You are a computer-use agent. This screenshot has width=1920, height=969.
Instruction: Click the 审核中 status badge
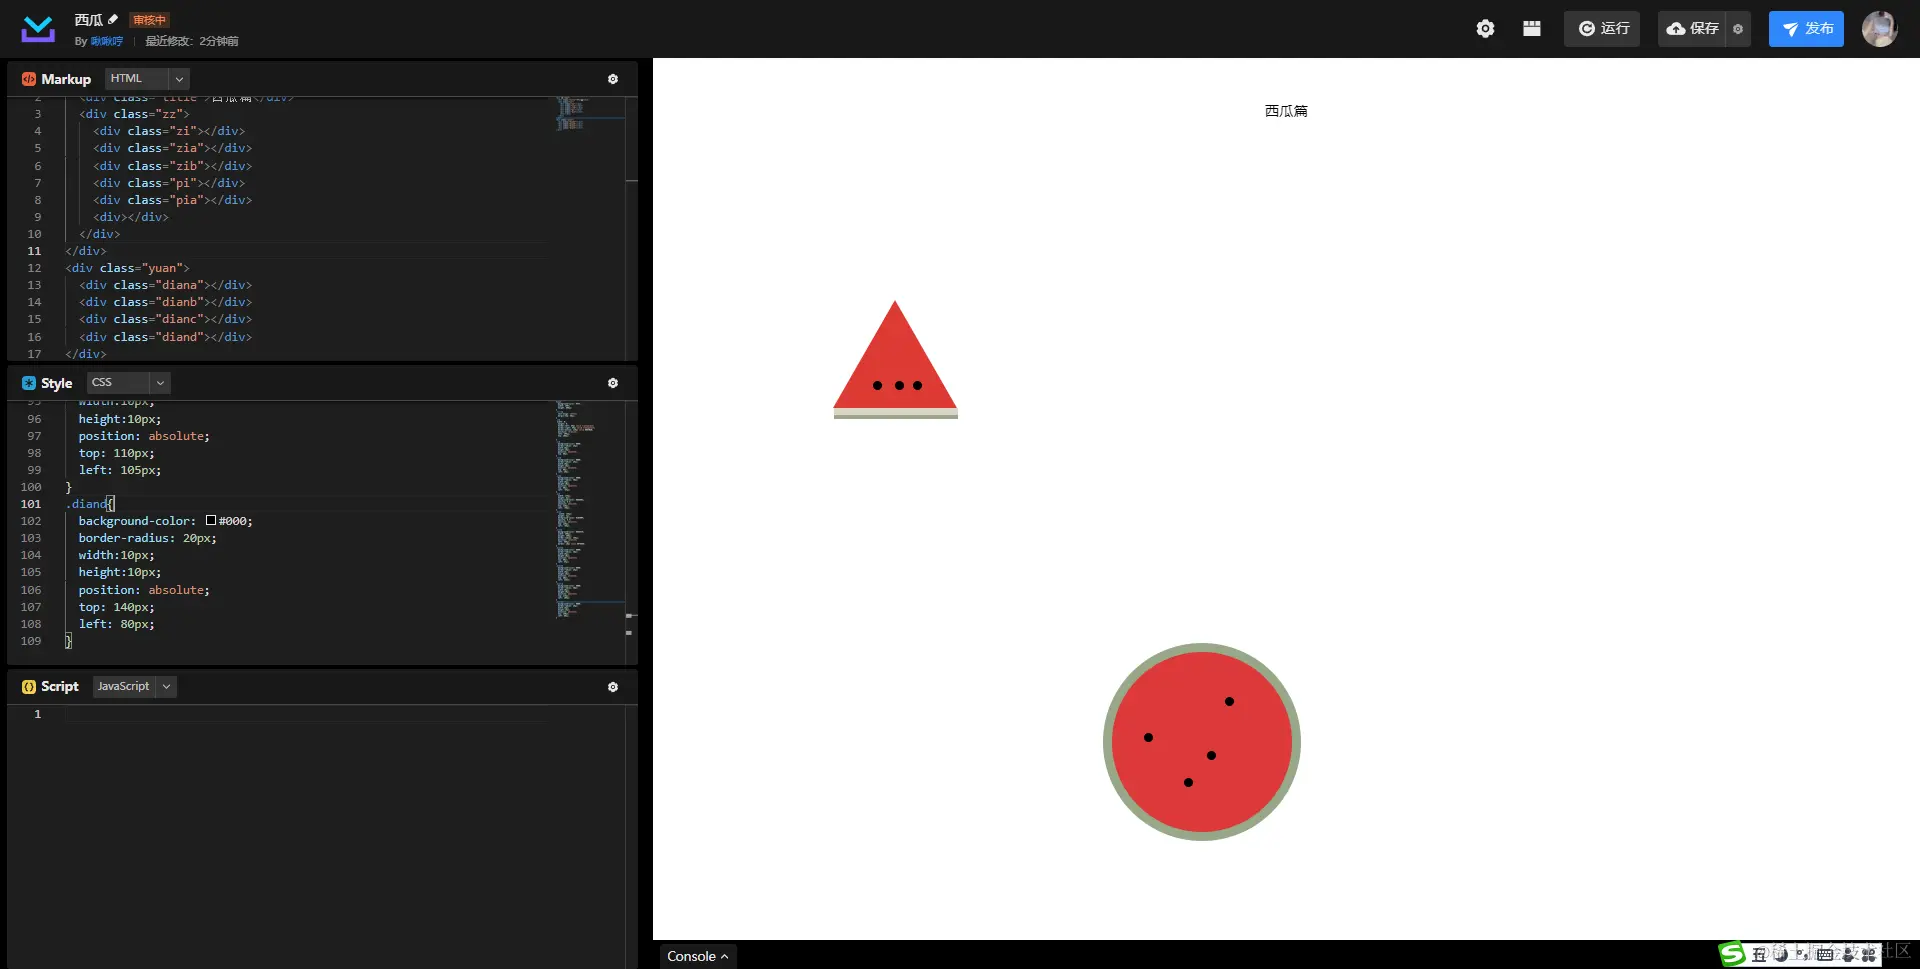[x=149, y=20]
